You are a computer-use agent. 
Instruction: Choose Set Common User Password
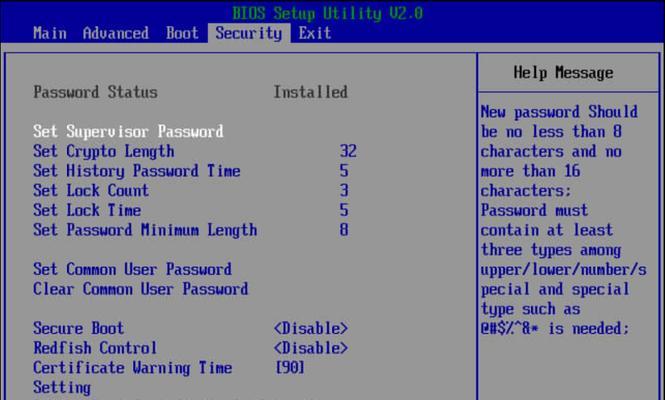pyautogui.click(x=132, y=269)
